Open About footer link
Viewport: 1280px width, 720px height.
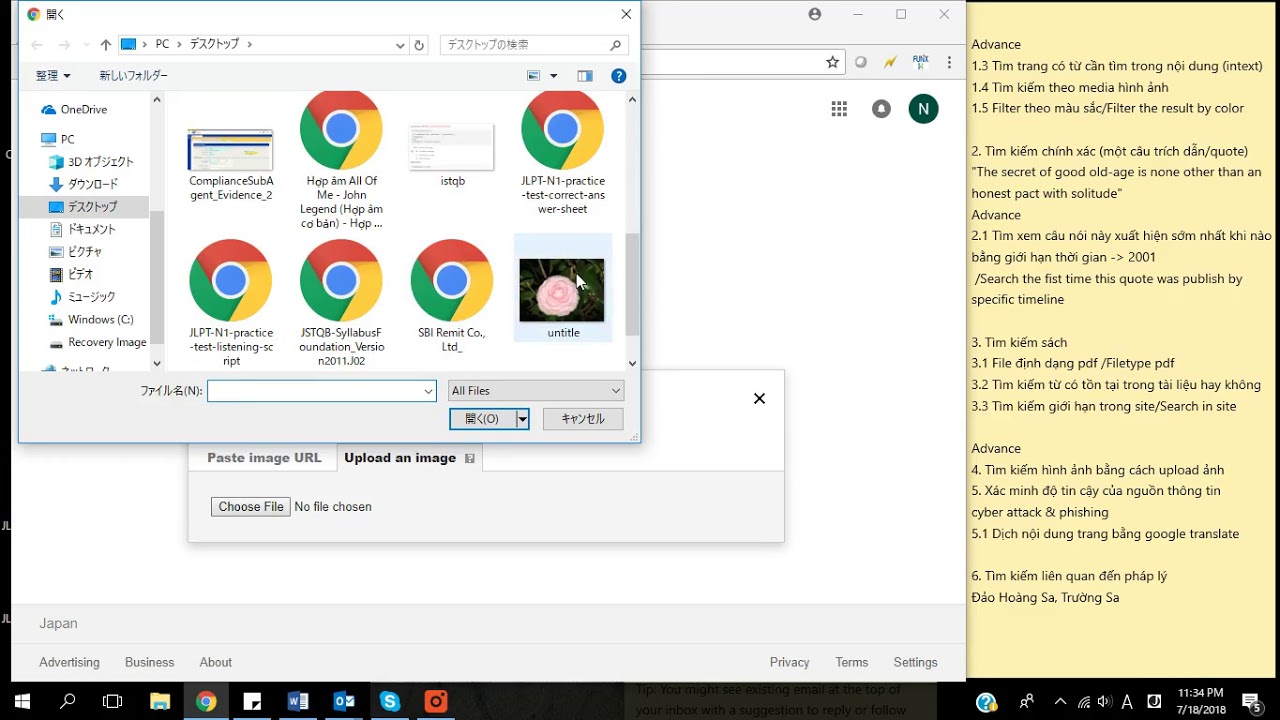(215, 662)
